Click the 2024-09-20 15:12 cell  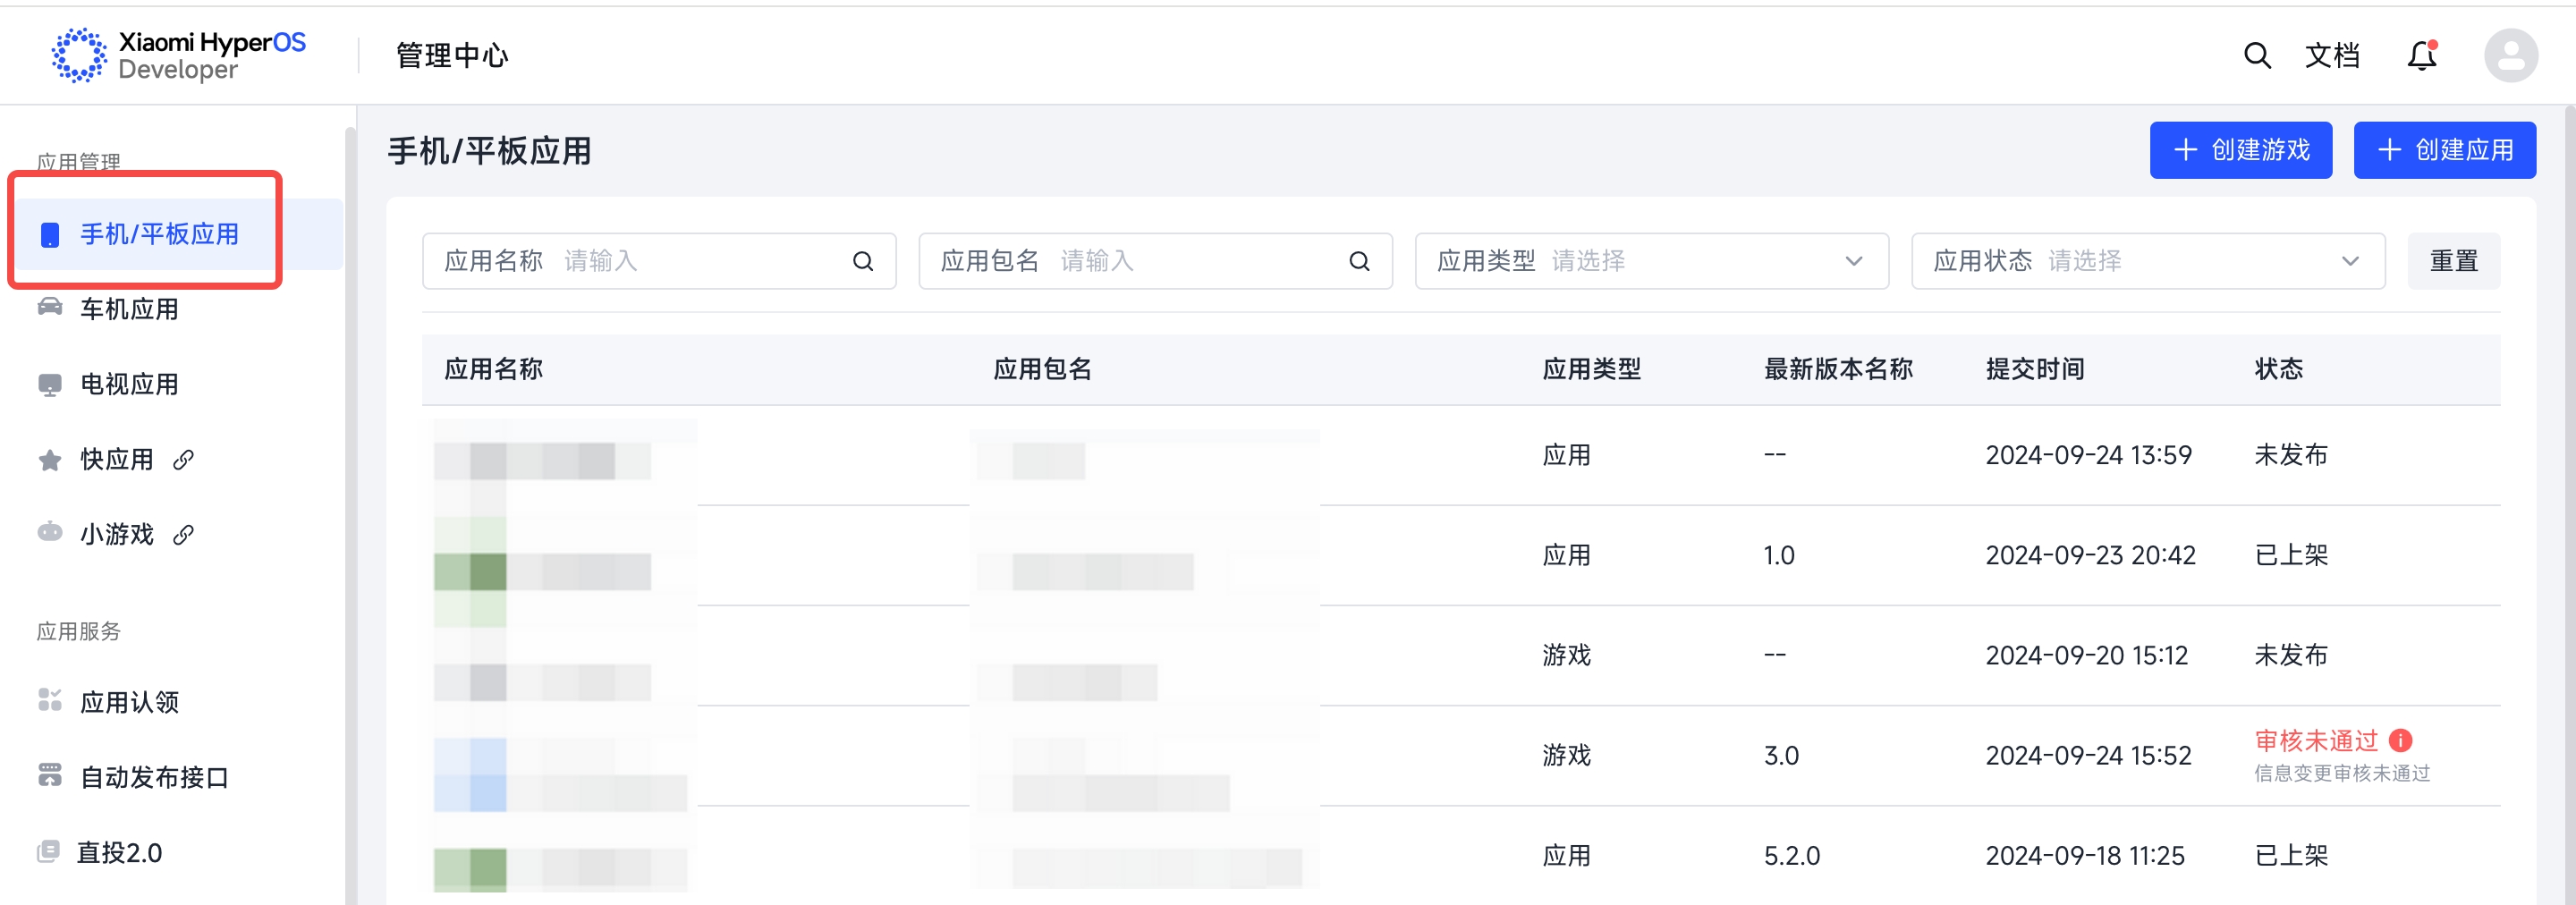pos(2086,655)
